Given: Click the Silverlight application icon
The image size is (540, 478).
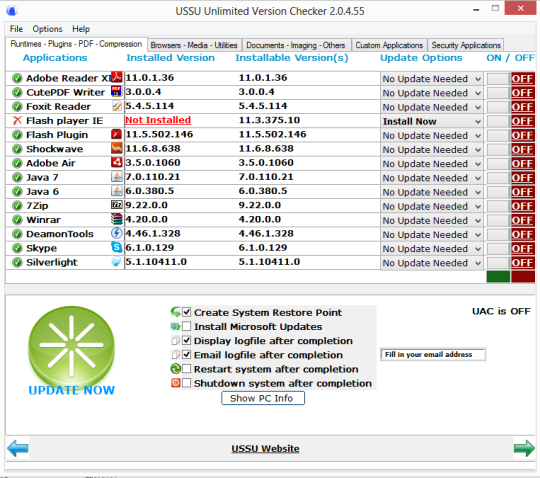Looking at the screenshot, I should pos(117,262).
